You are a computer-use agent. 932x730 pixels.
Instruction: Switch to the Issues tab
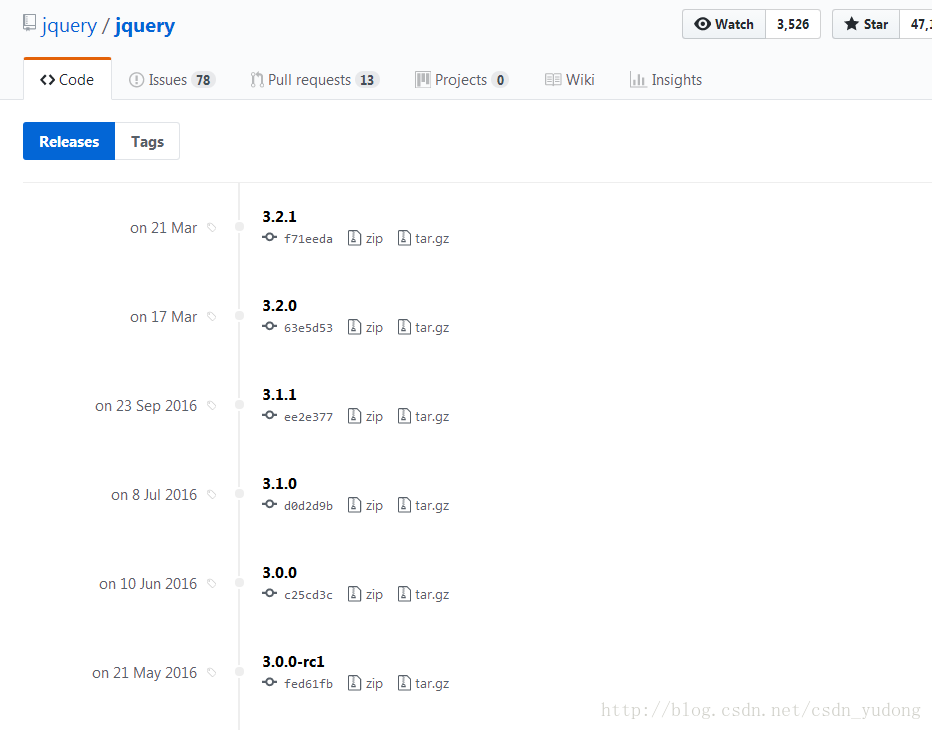[172, 80]
